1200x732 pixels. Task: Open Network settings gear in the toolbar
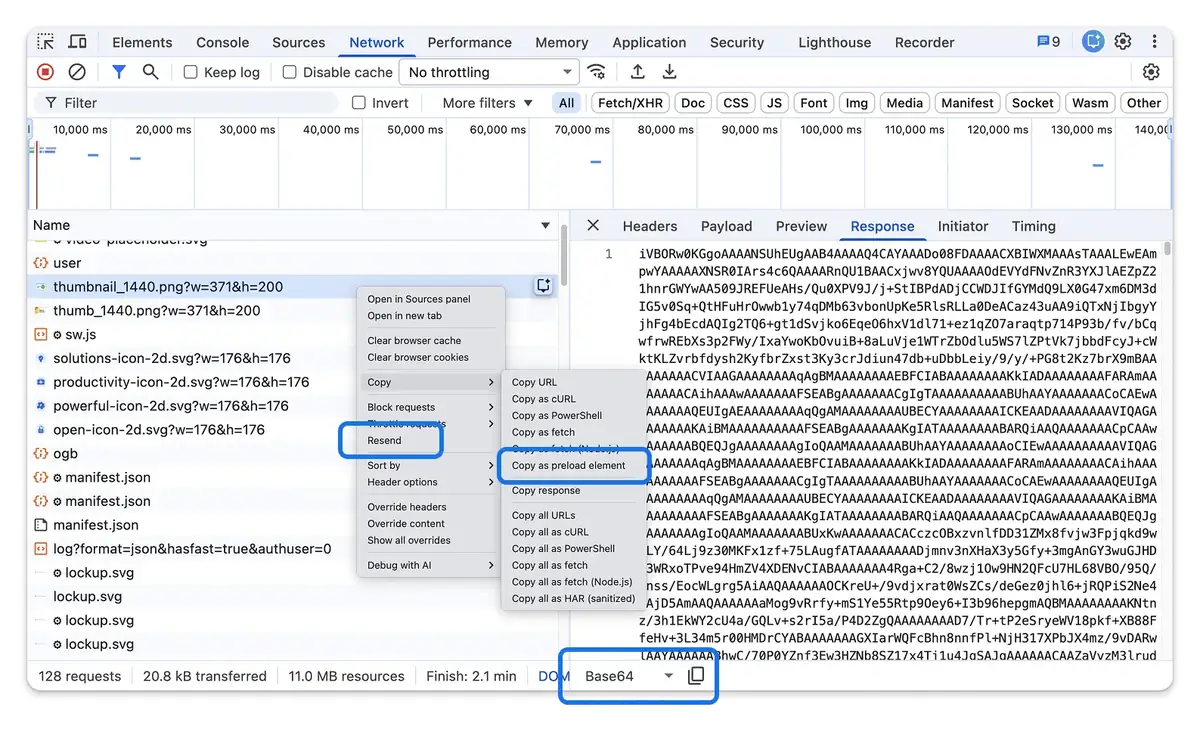pos(1151,72)
